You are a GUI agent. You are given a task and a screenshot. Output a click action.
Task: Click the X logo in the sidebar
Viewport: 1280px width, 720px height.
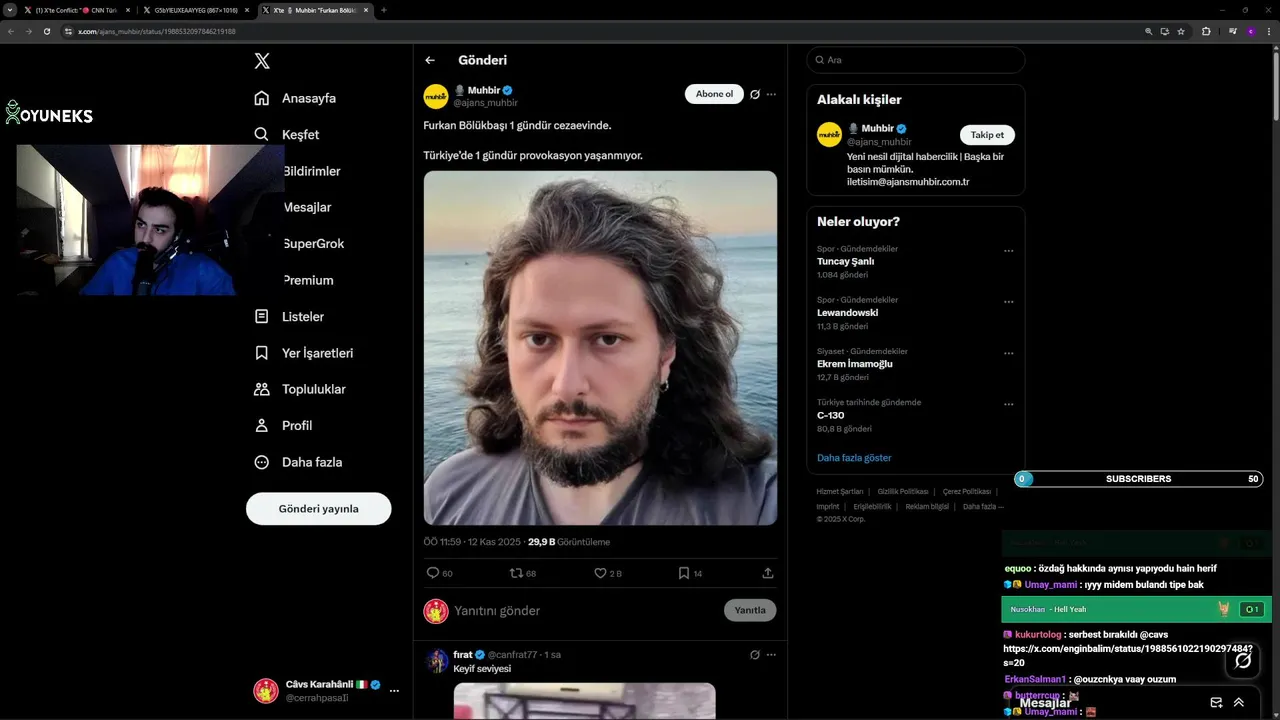click(262, 61)
